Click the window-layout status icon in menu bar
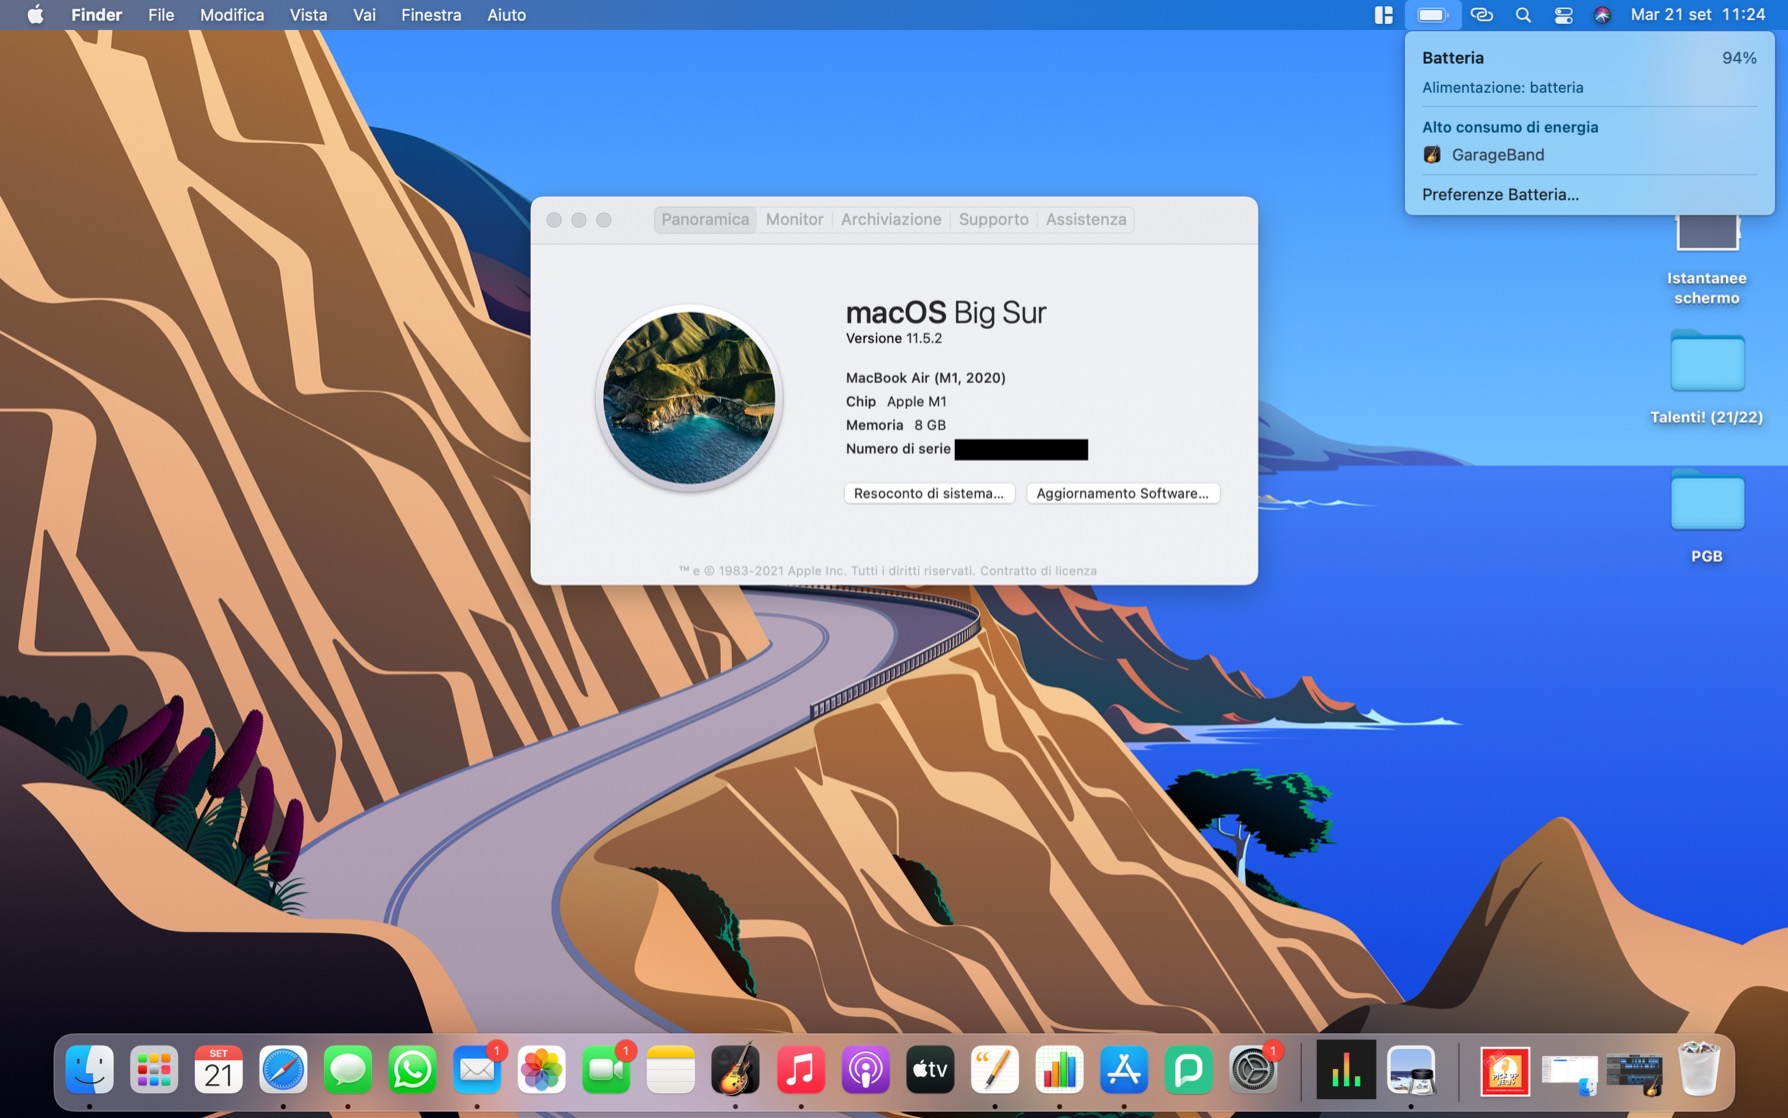The width and height of the screenshot is (1788, 1118). pyautogui.click(x=1383, y=15)
